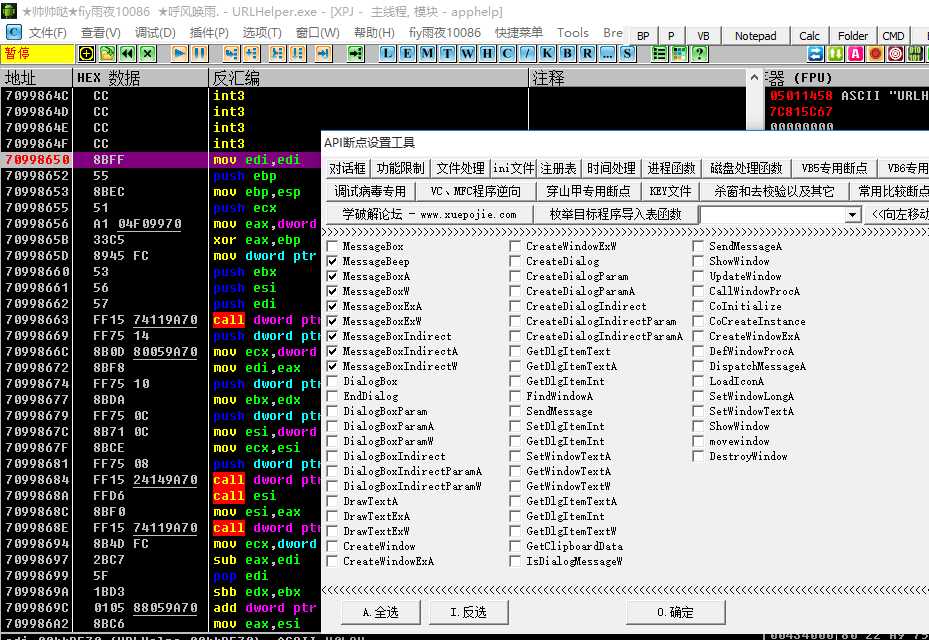This screenshot has width=929, height=640.
Task: Click the Calc shortcut button
Action: 809,36
